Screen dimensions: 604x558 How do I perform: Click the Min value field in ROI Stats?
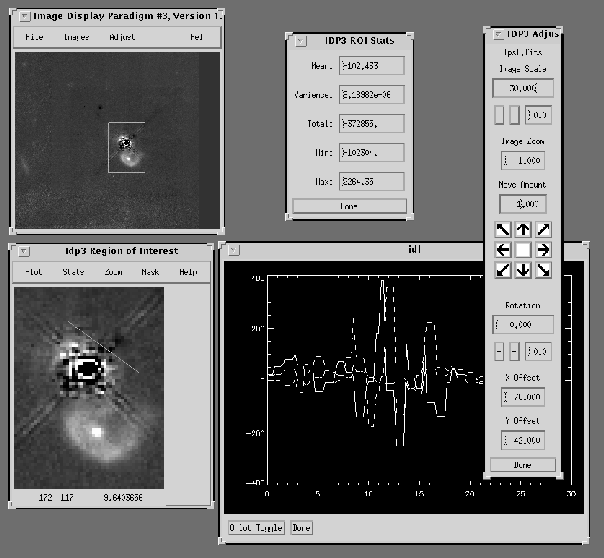(372, 152)
